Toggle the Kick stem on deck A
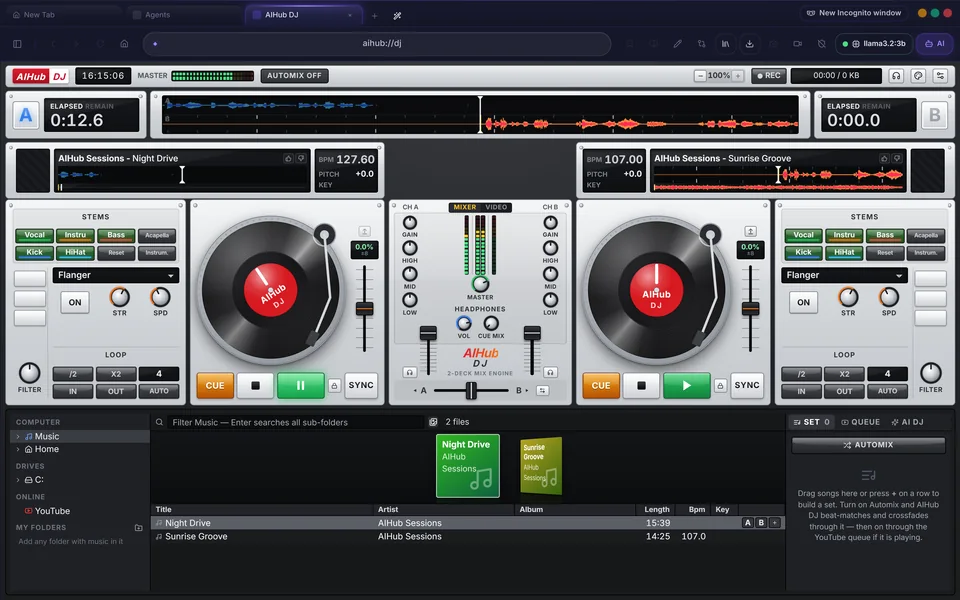Image resolution: width=960 pixels, height=600 pixels. tap(34, 252)
